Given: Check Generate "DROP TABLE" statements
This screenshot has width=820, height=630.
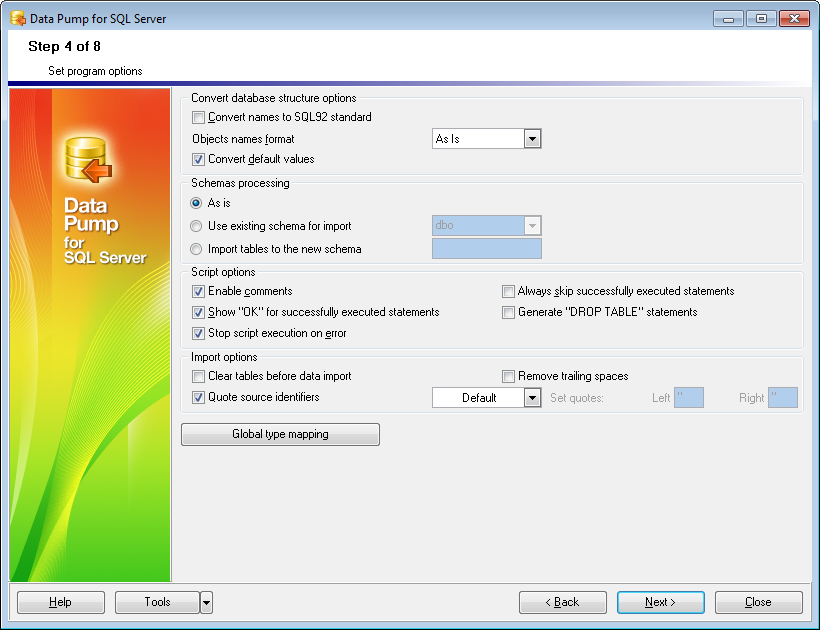Looking at the screenshot, I should click(508, 313).
